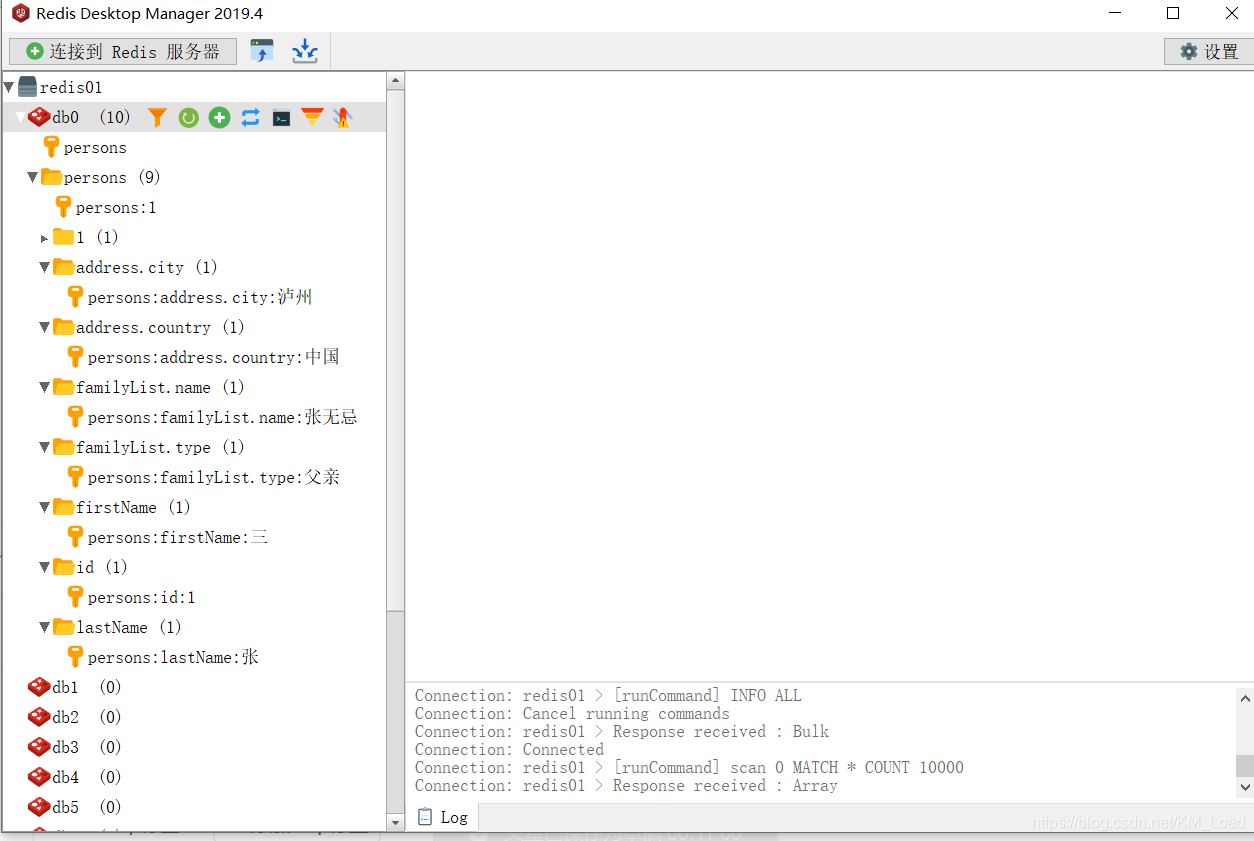Viewport: 1254px width, 841px height.
Task: Click key icon of persons:firstName:三
Action: pos(75,537)
